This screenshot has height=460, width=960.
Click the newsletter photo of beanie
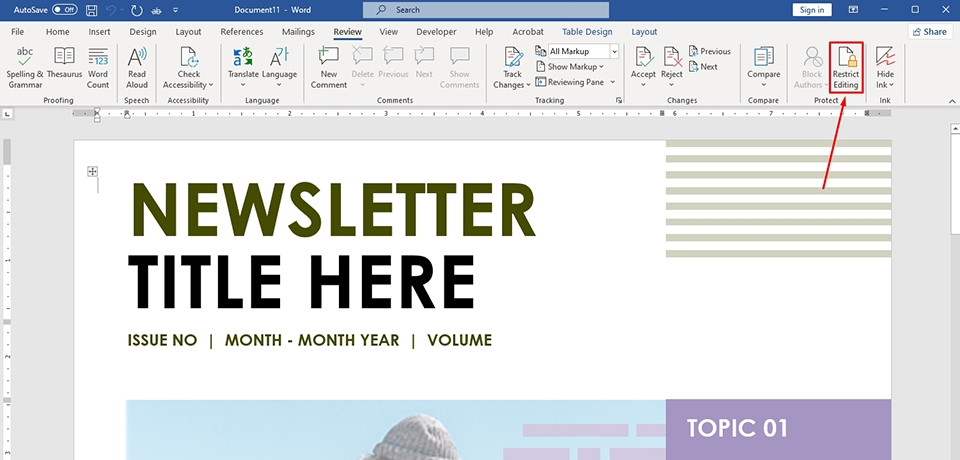click(396, 430)
